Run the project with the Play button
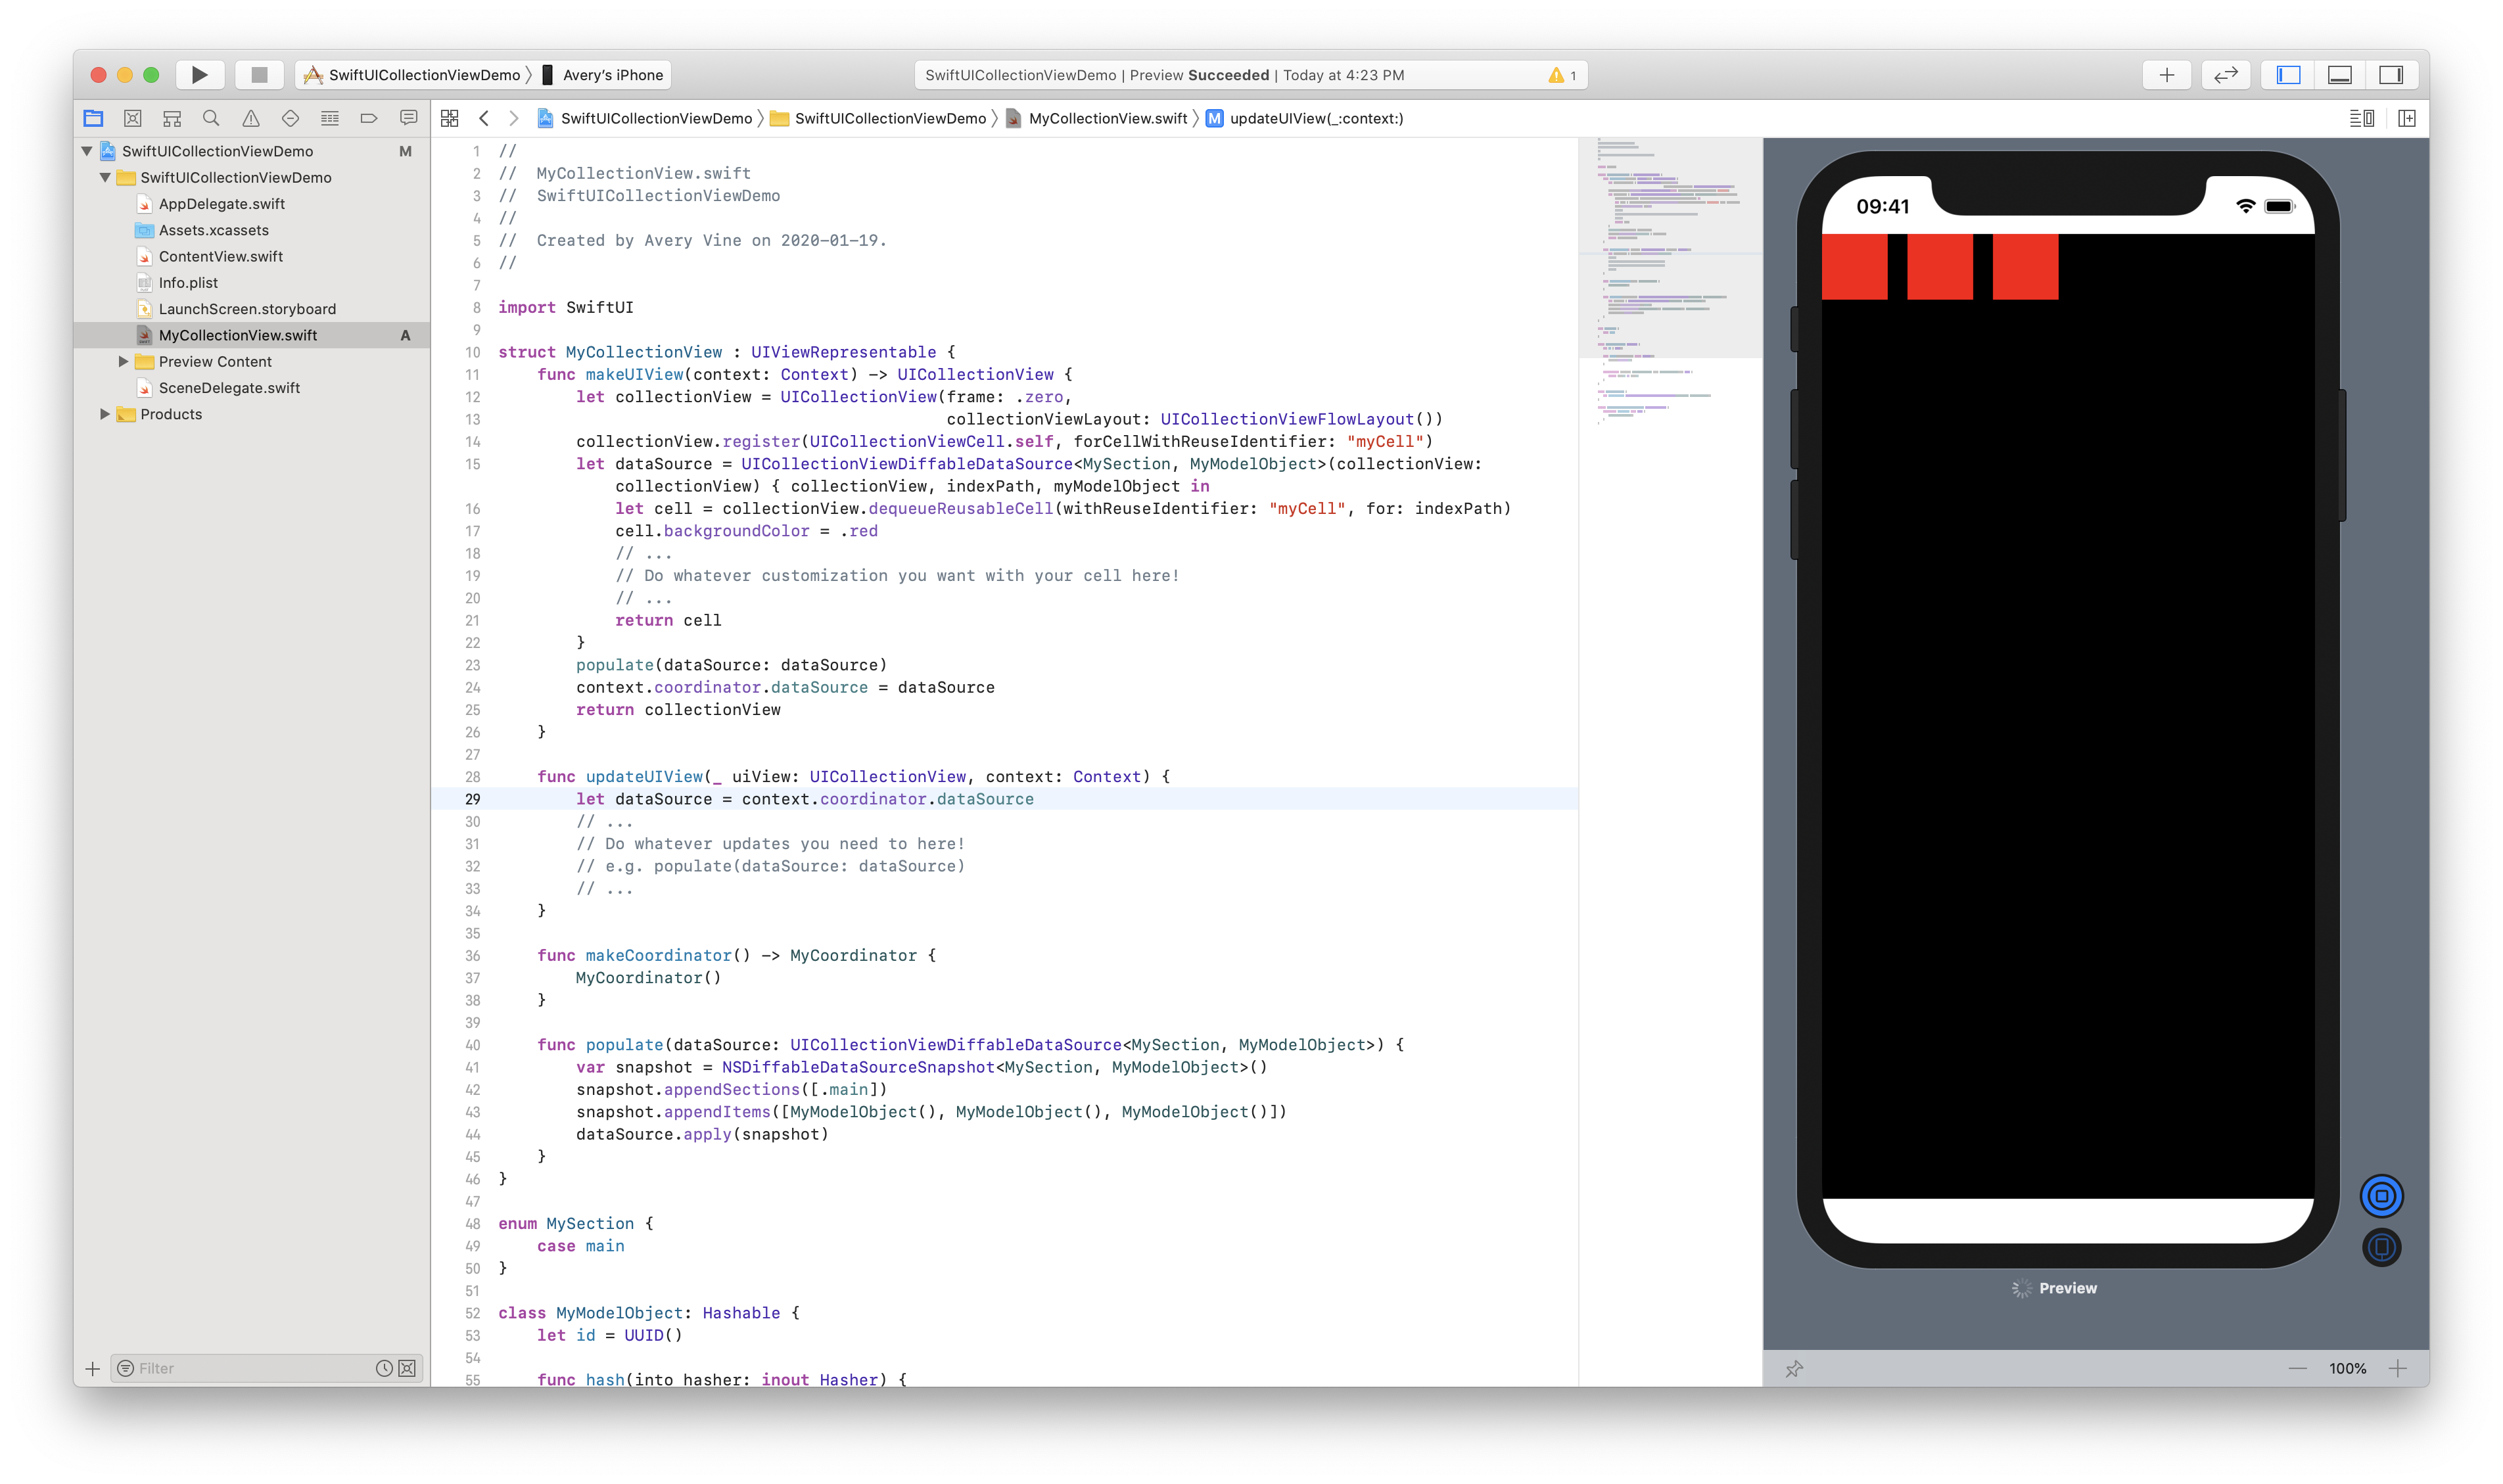This screenshot has height=1484, width=2503. pyautogui.click(x=199, y=75)
